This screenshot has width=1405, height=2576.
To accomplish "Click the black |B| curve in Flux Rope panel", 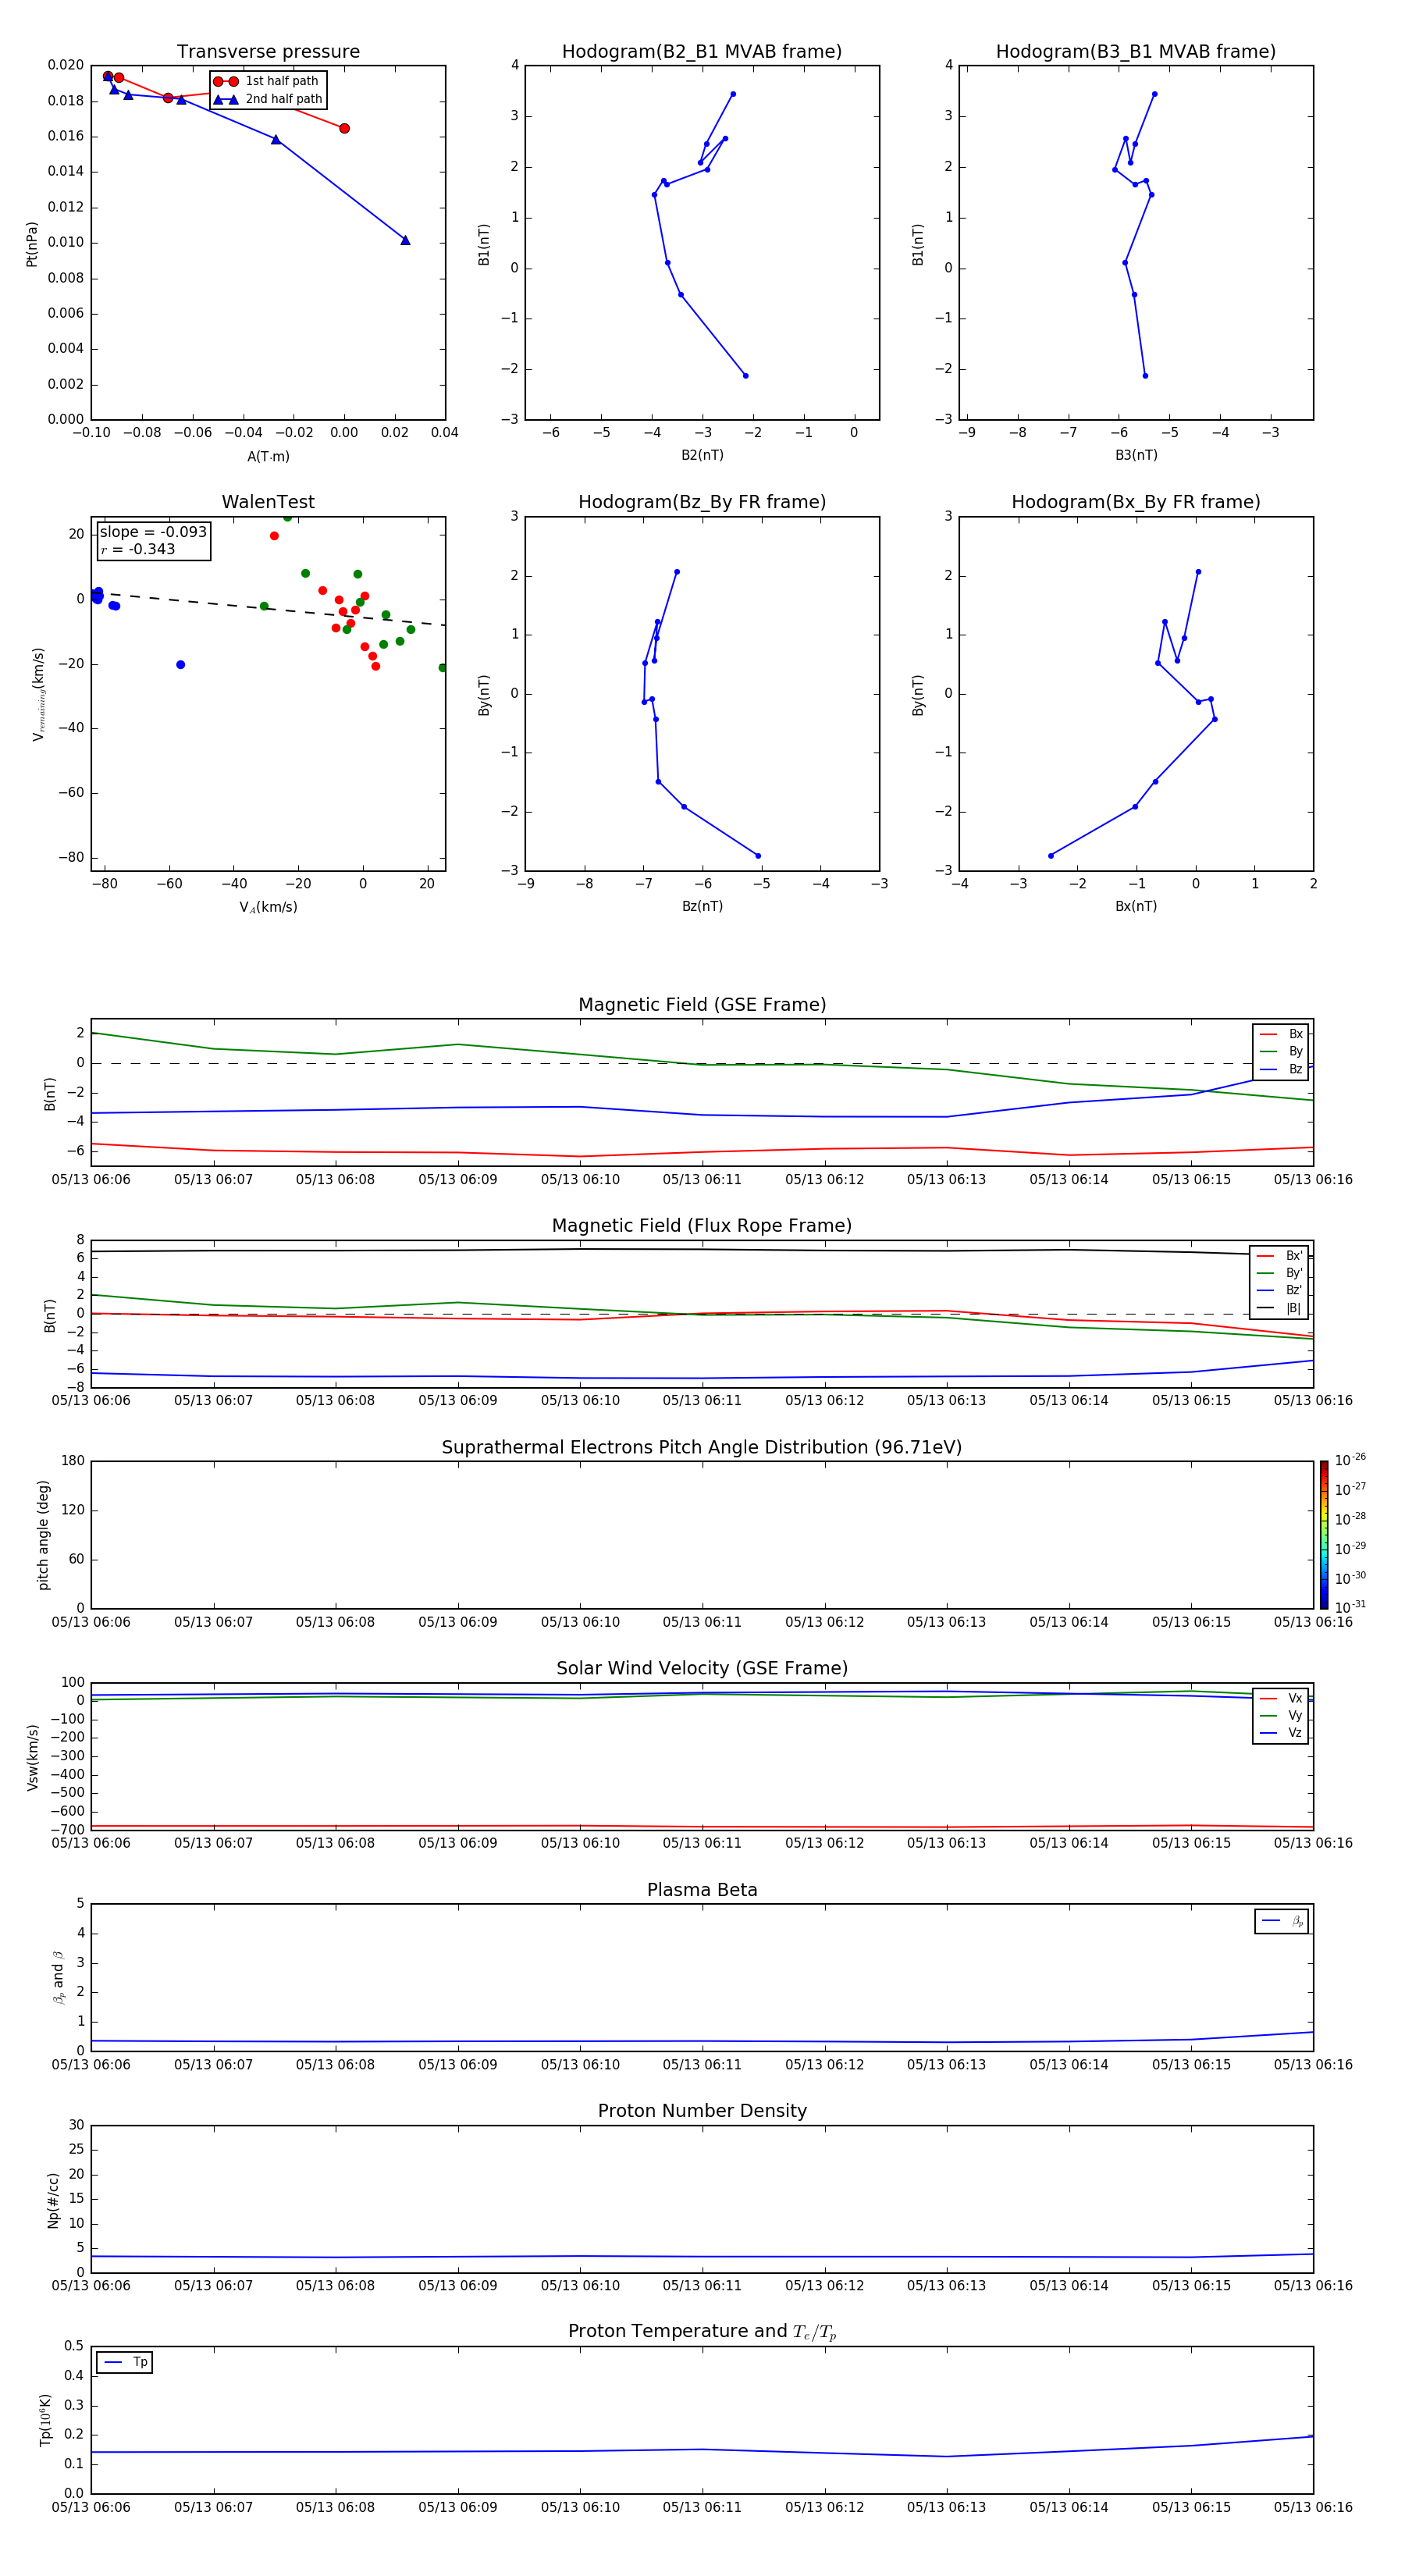I will tap(702, 1249).
